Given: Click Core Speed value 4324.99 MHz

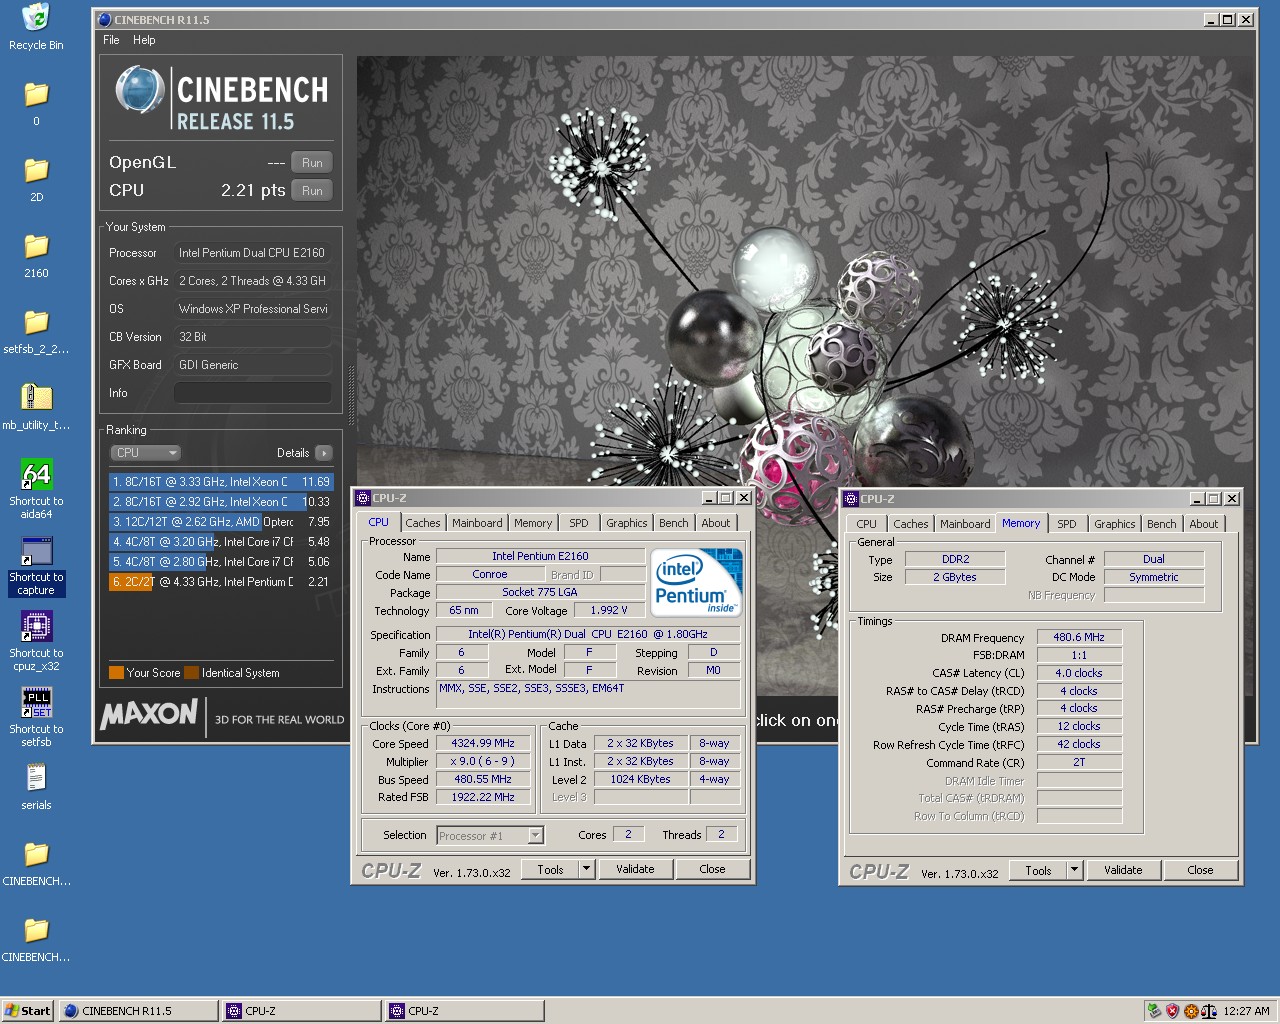Looking at the screenshot, I should (x=483, y=743).
